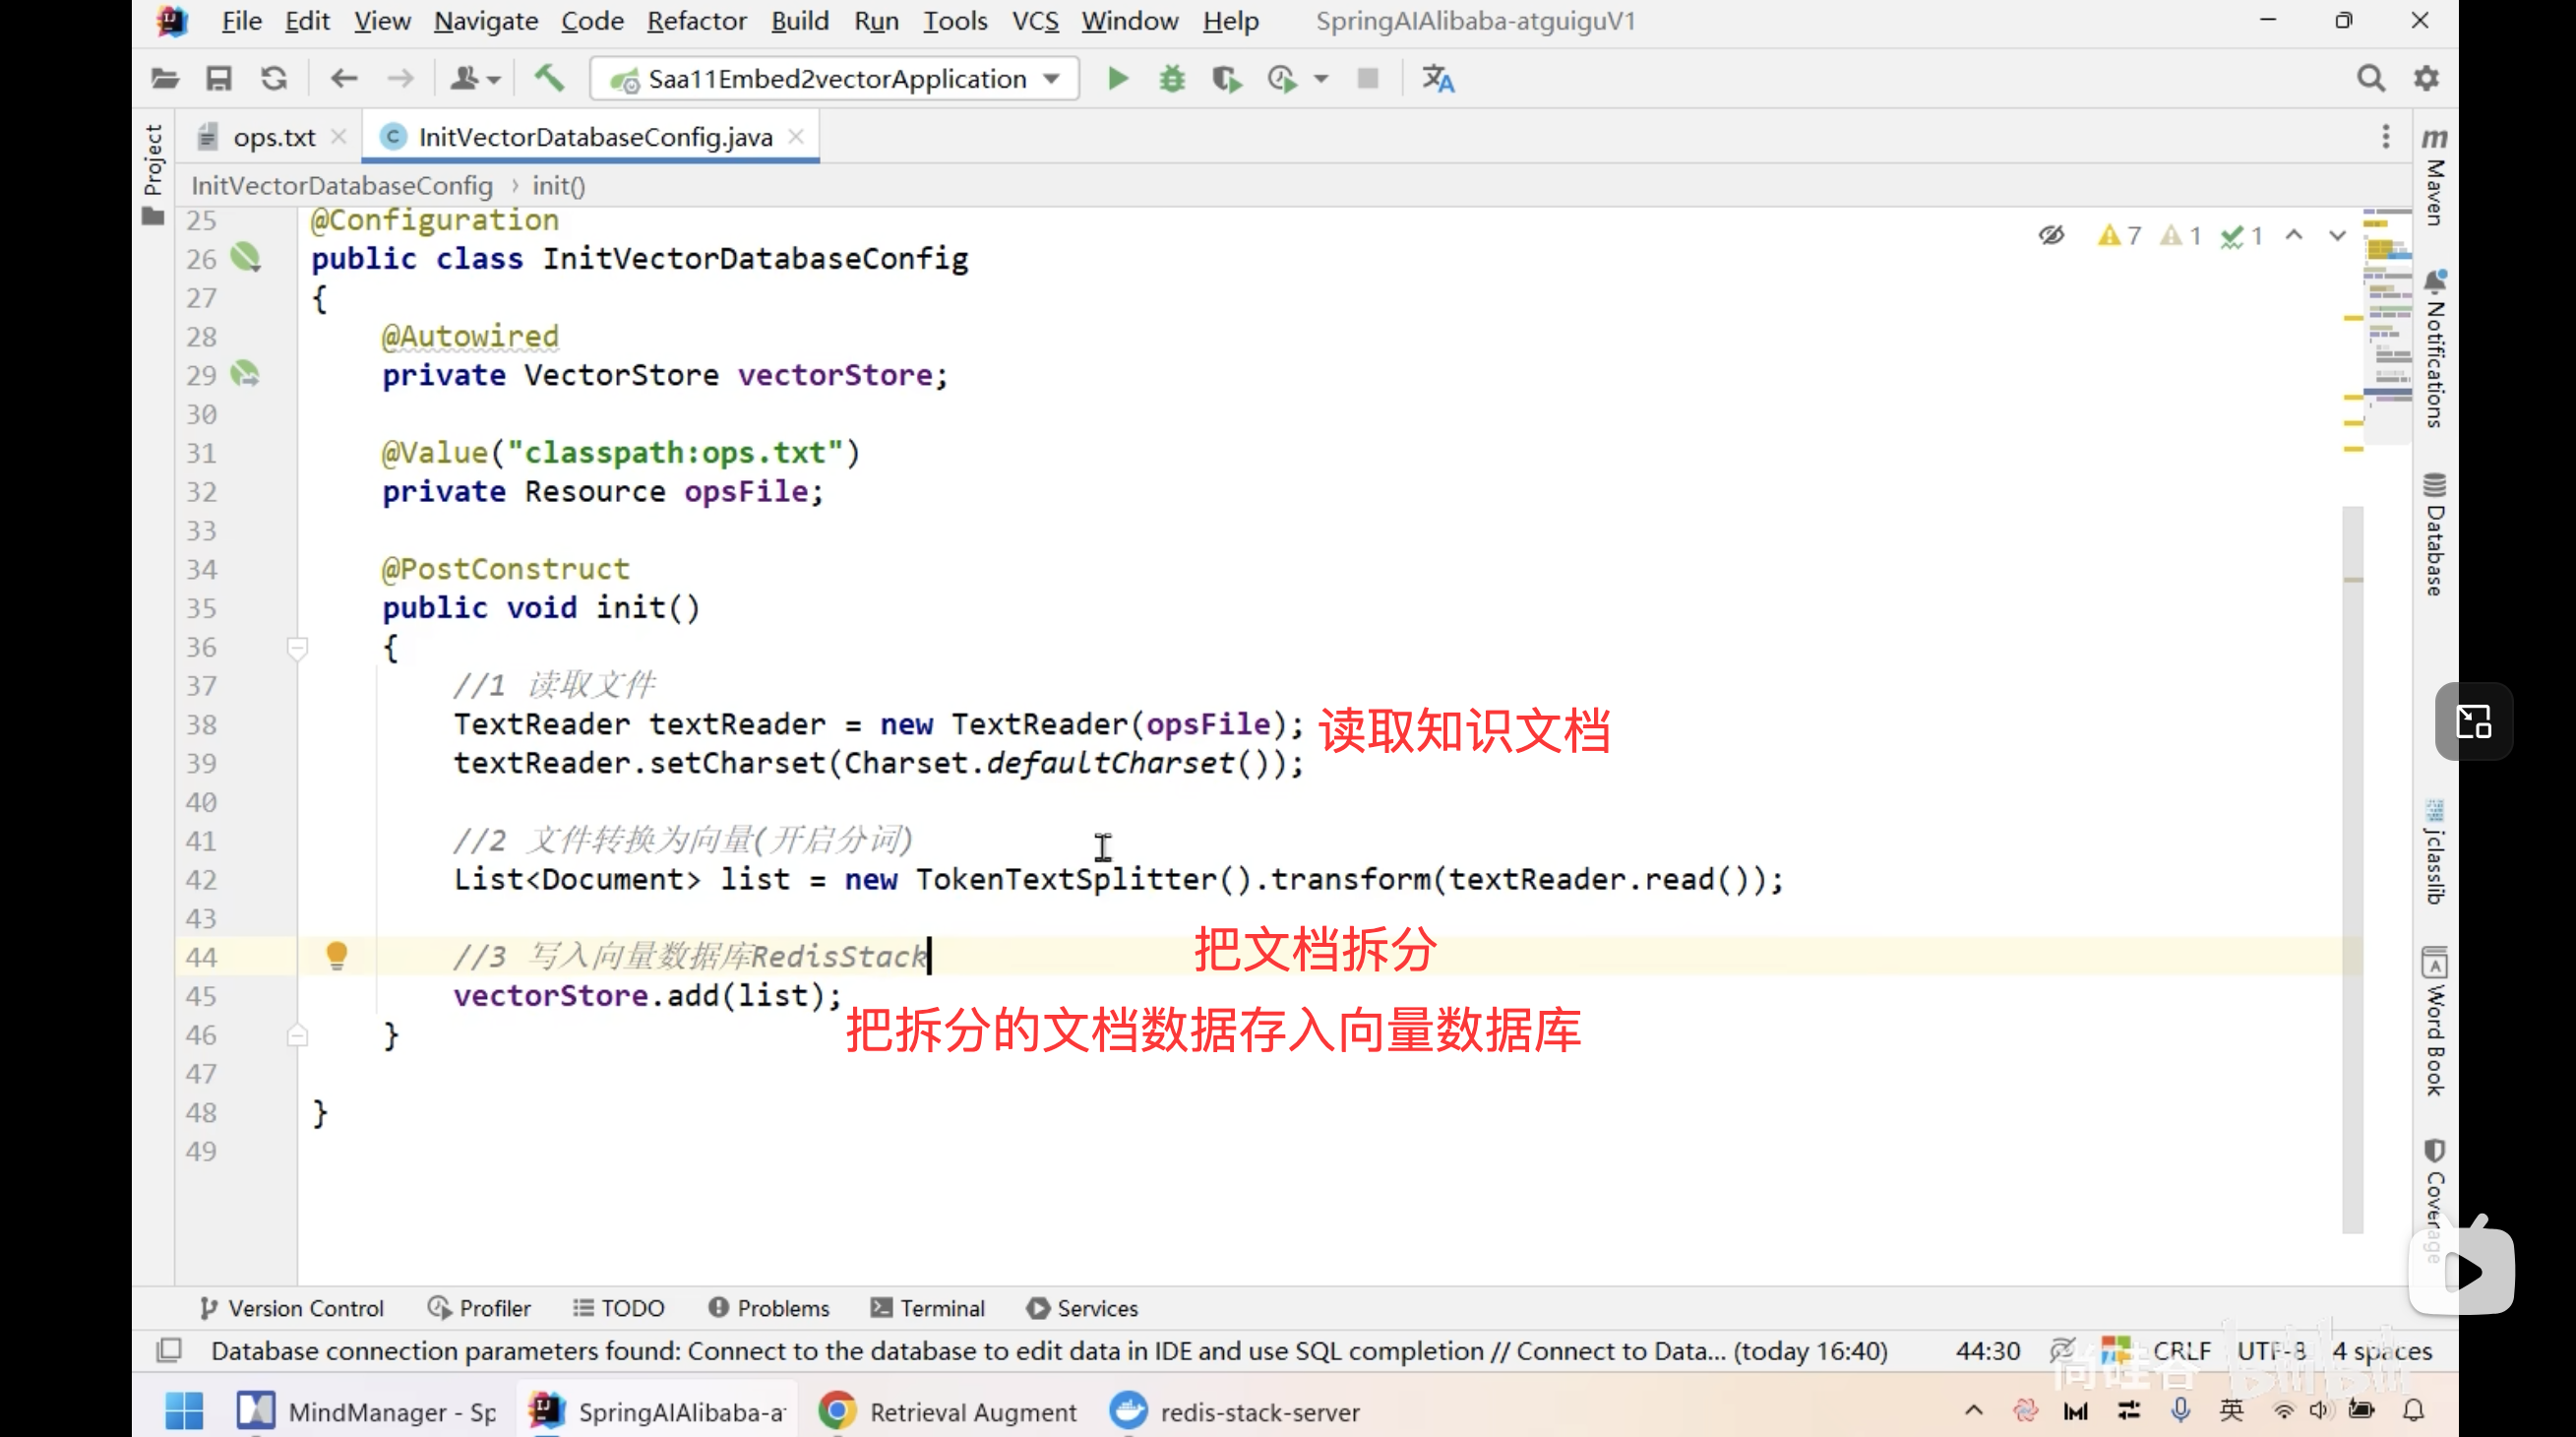Switch to the ops.txt editor tab

(x=273, y=137)
